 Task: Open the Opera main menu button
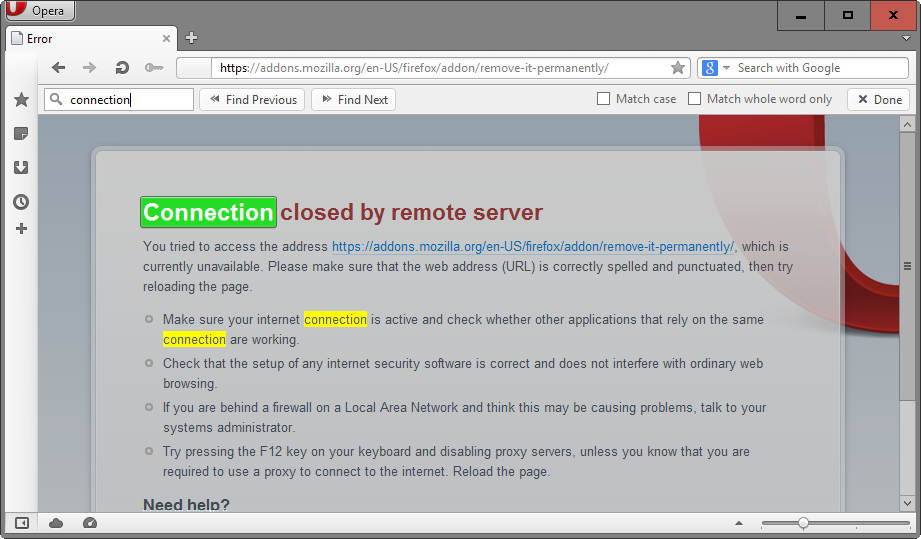[40, 11]
